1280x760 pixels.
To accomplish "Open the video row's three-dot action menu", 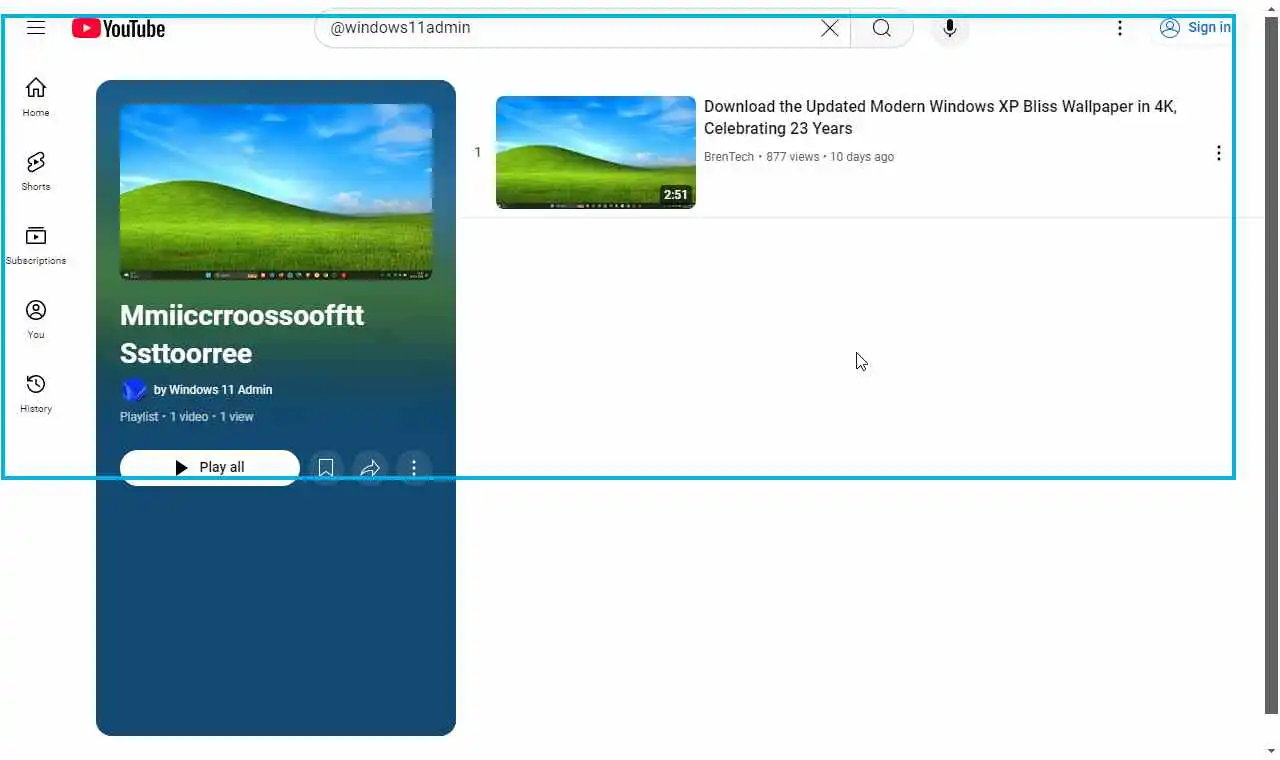I will [x=1218, y=153].
